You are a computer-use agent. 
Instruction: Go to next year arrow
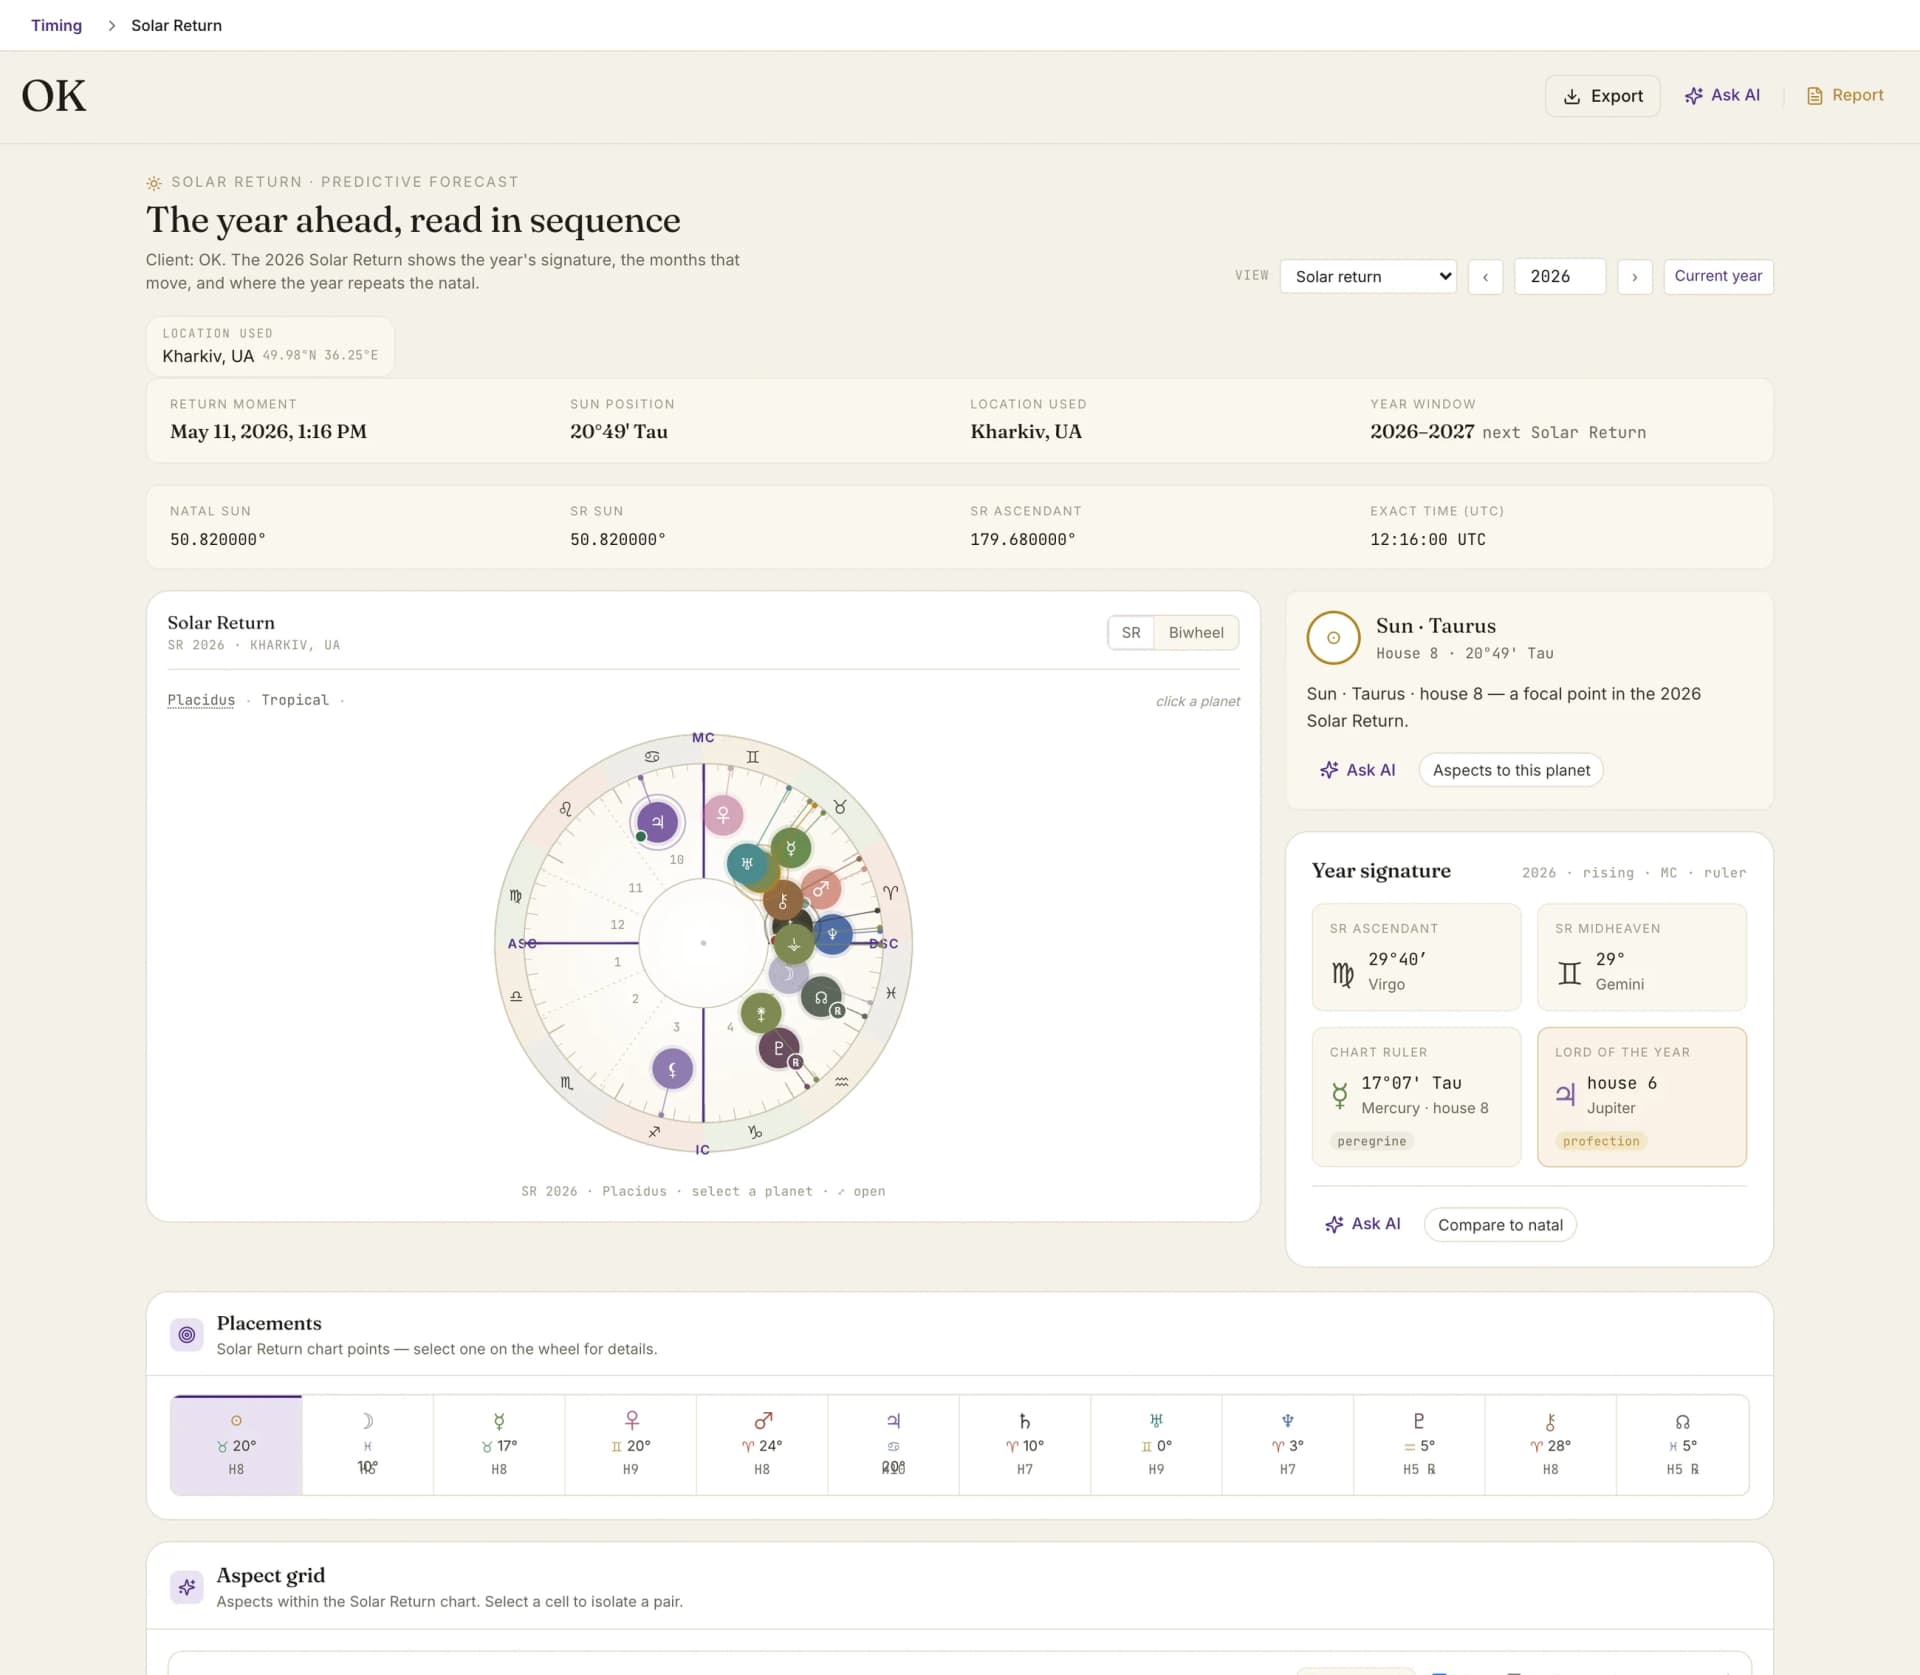tap(1635, 277)
